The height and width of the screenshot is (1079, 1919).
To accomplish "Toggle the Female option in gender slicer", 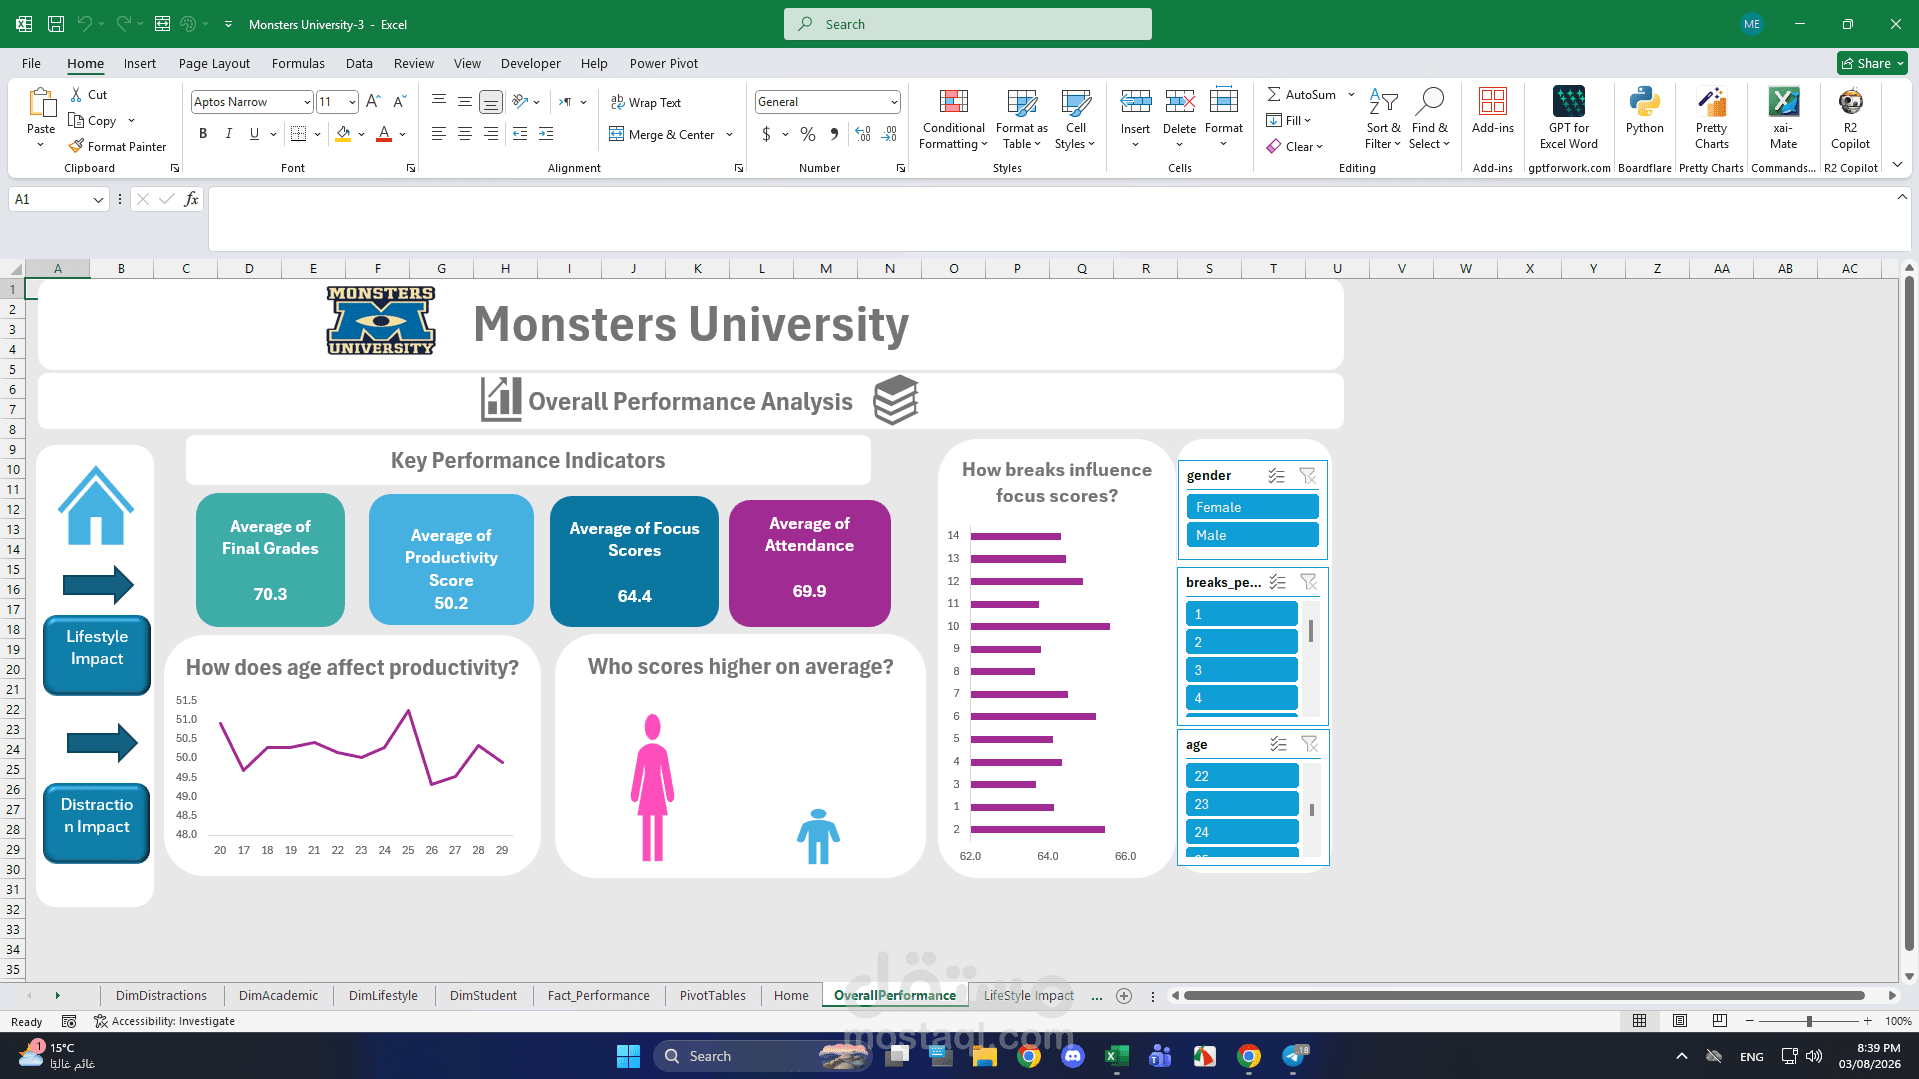I will click(1252, 507).
